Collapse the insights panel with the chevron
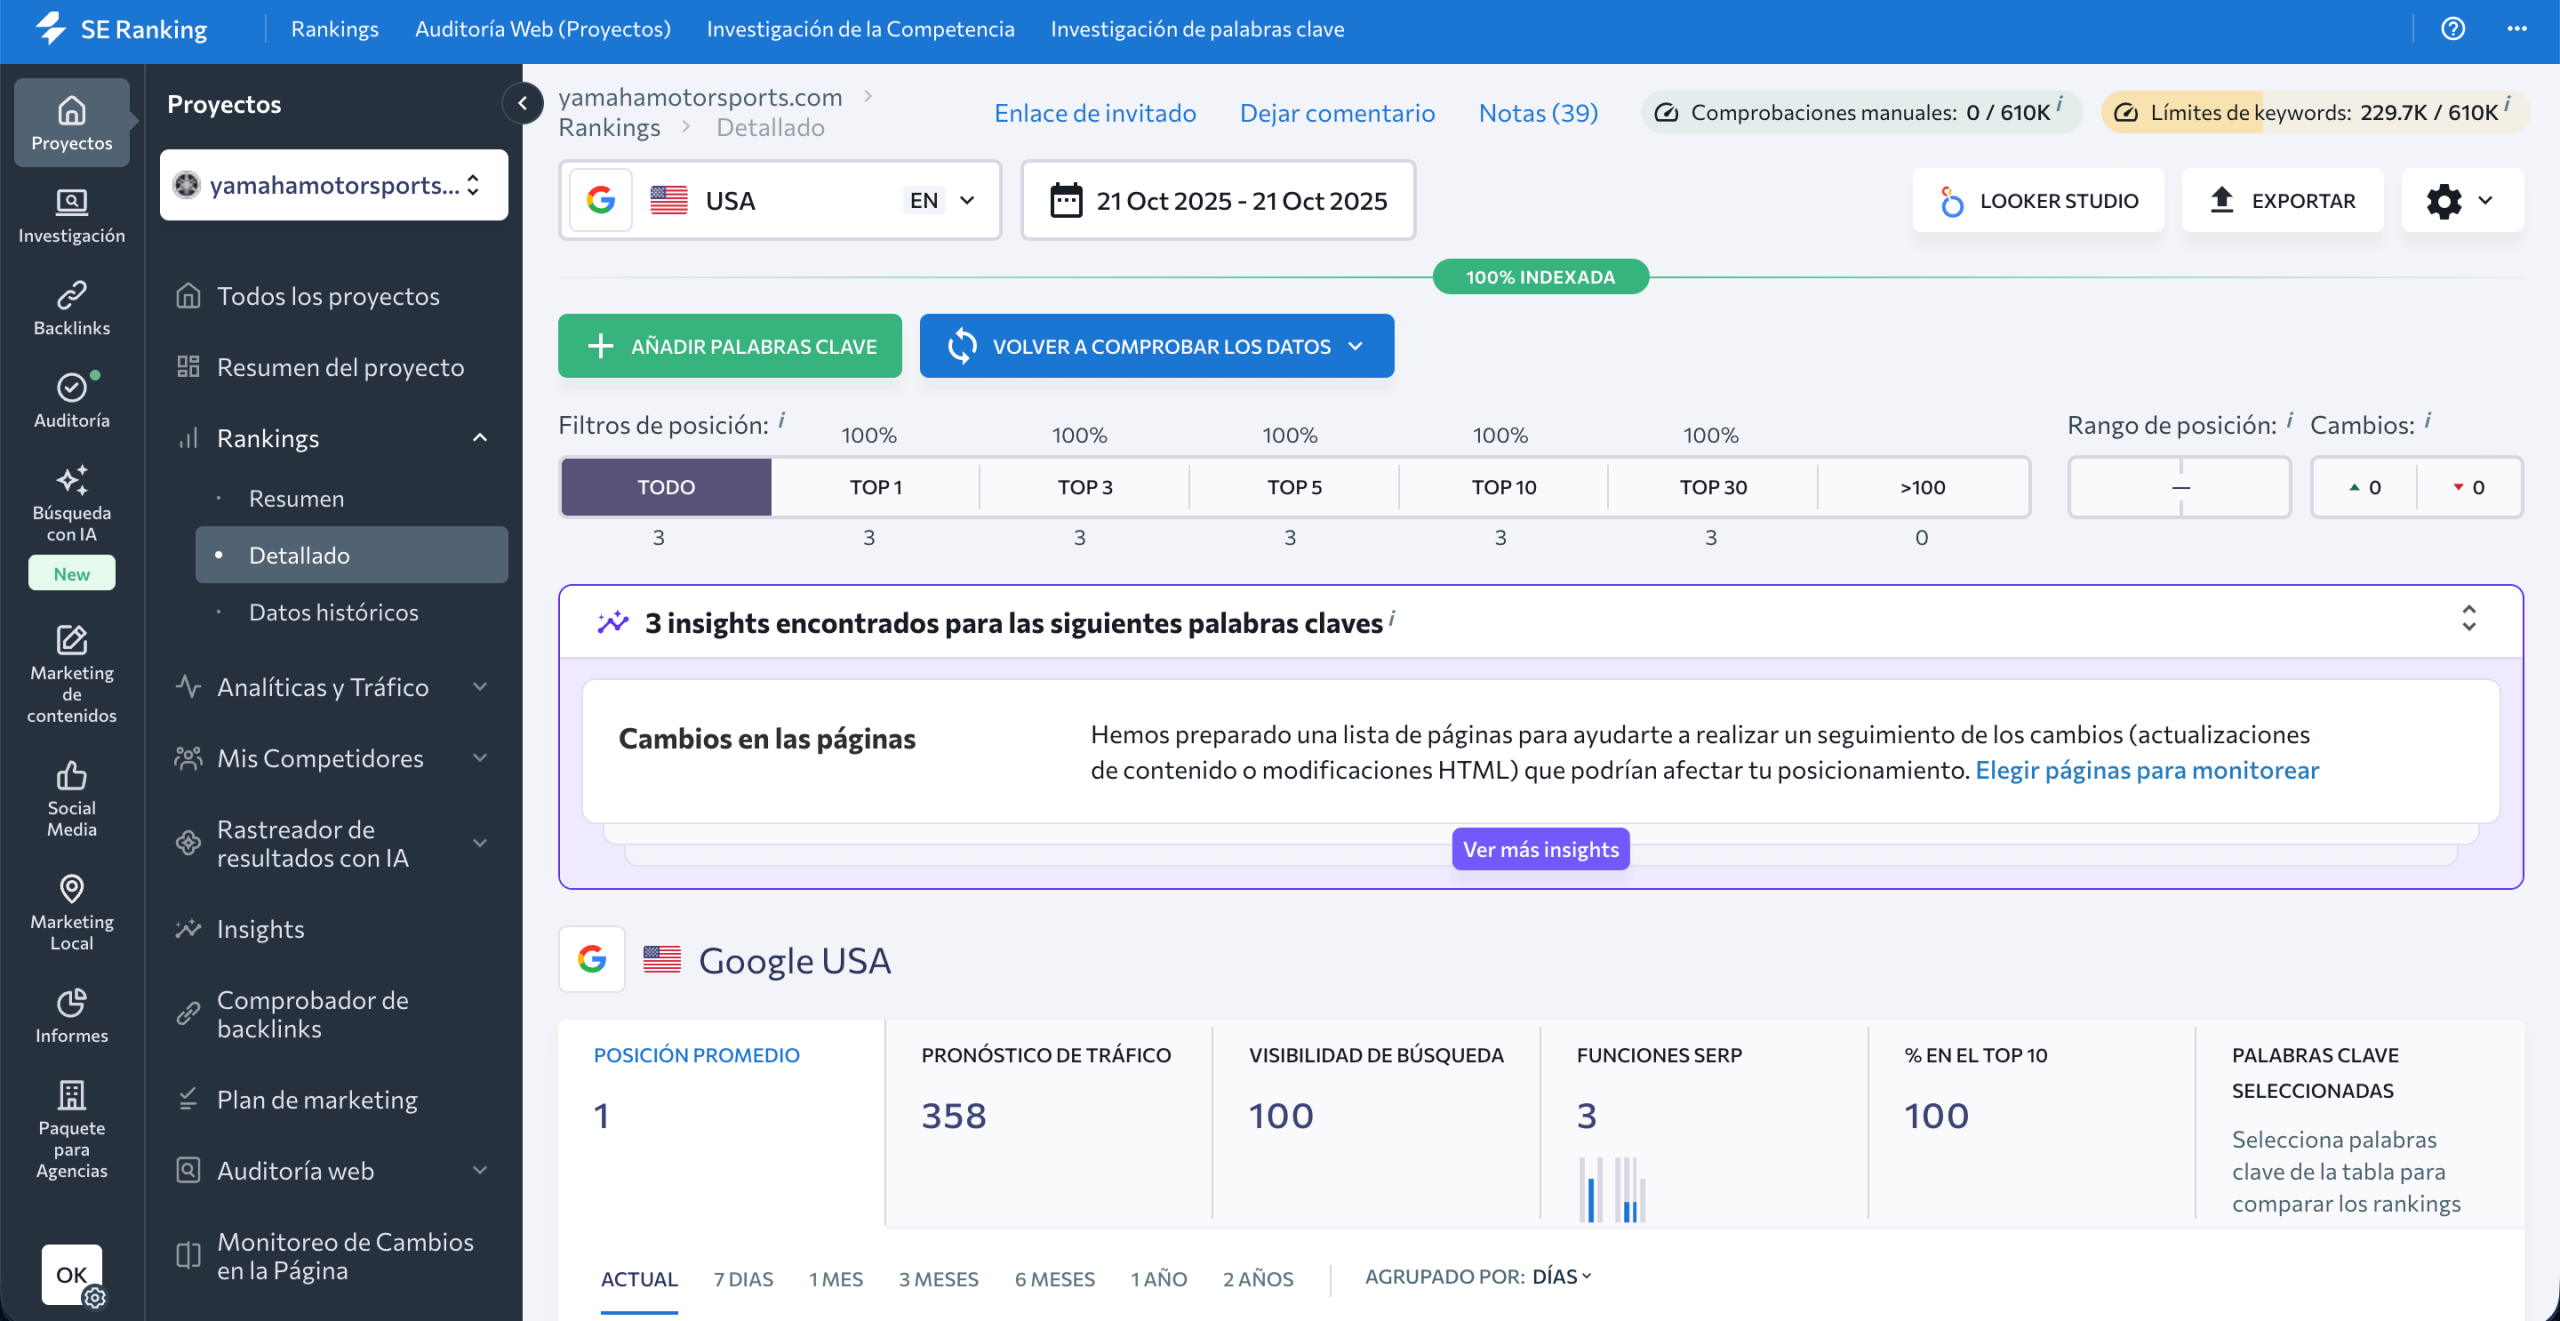The width and height of the screenshot is (2560, 1321). coord(2467,620)
